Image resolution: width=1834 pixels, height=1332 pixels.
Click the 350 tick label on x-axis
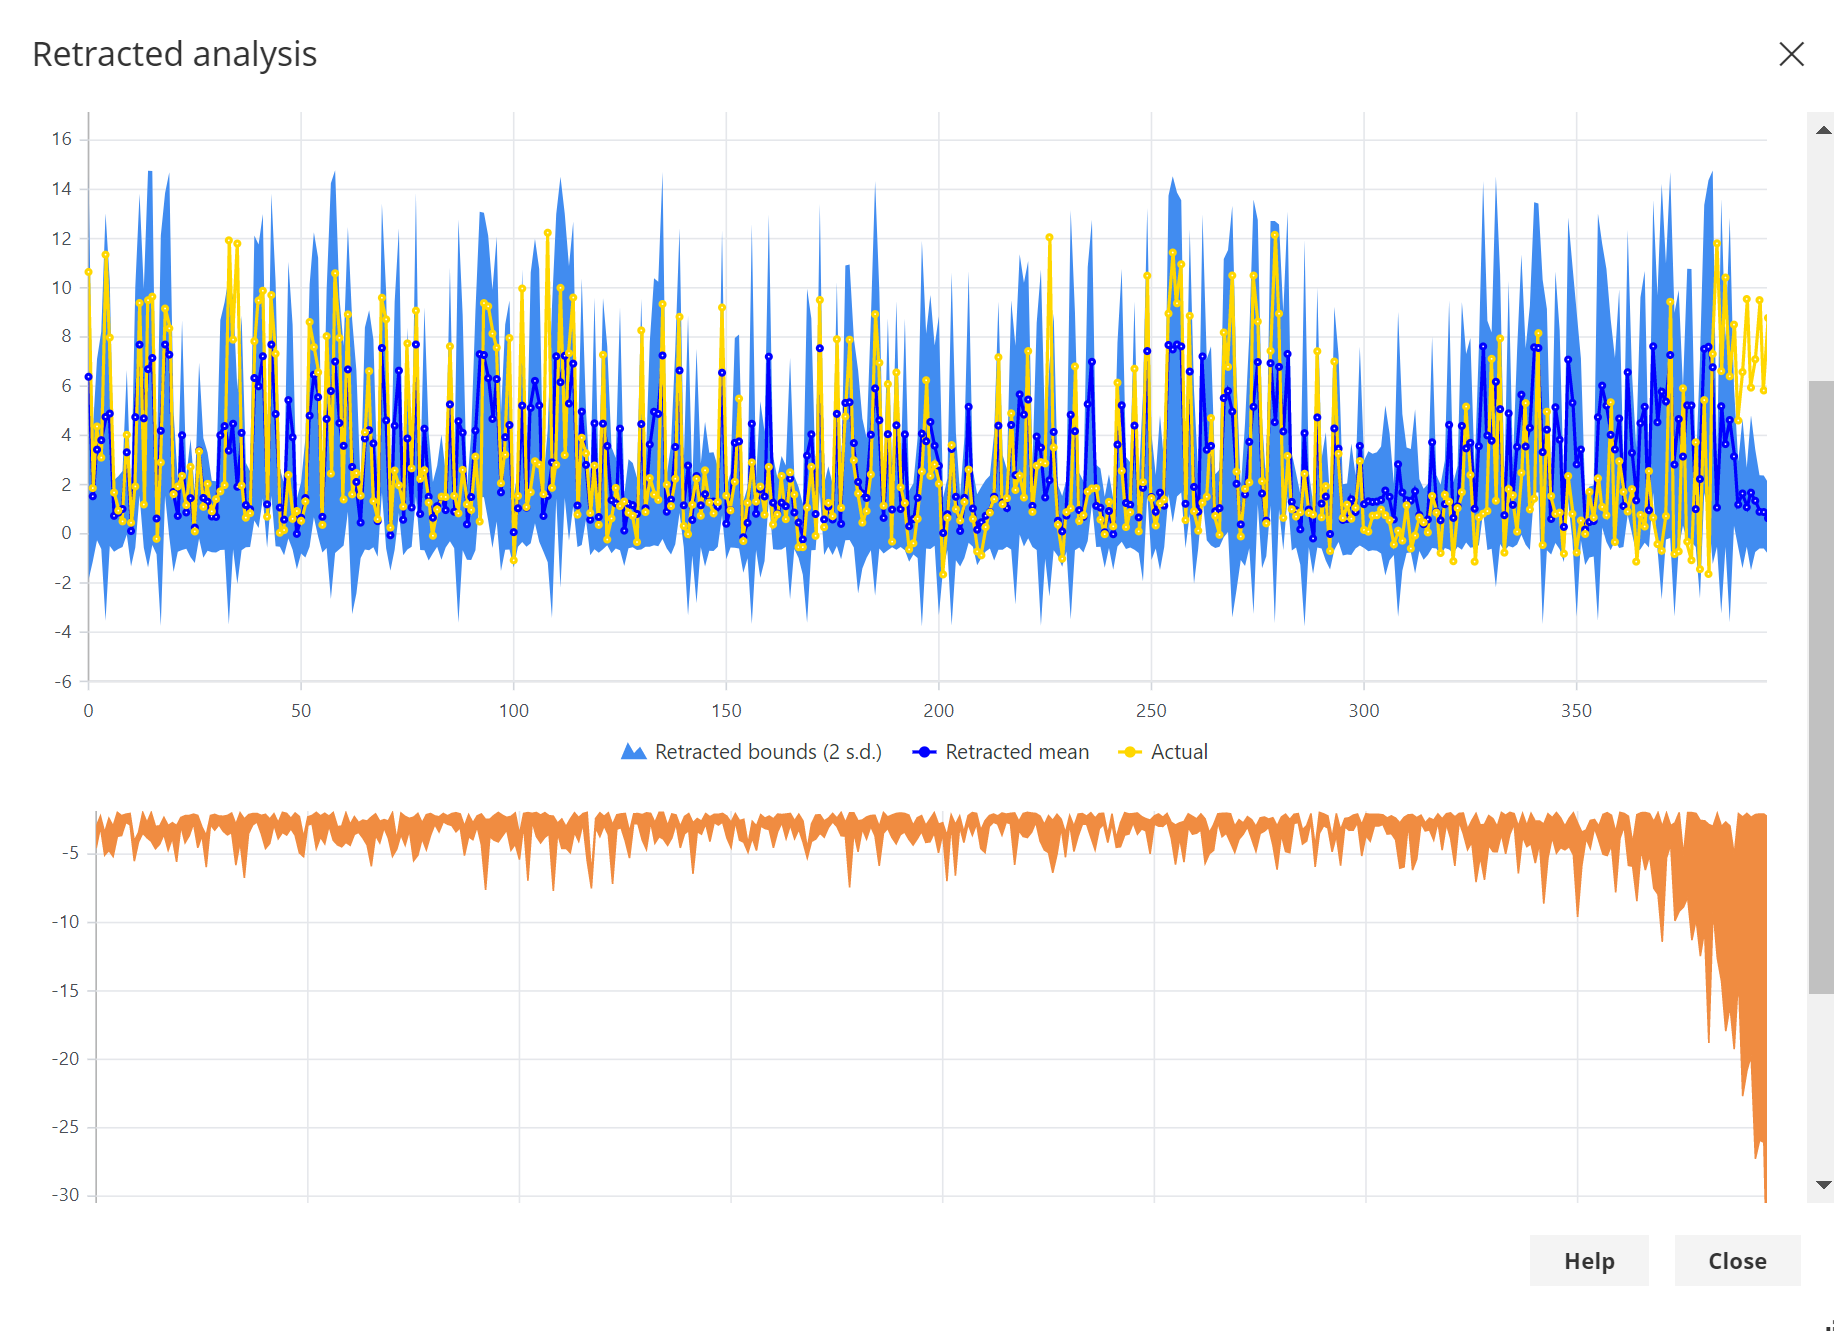click(x=1576, y=711)
